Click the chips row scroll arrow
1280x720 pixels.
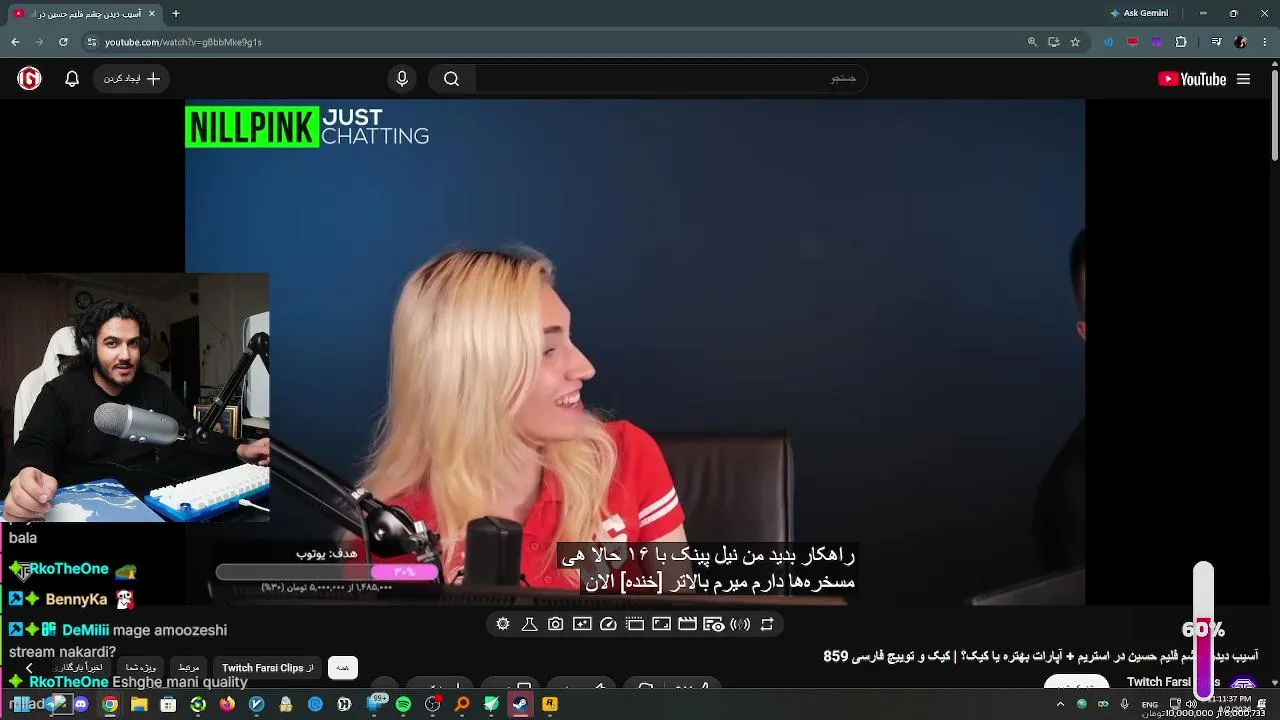pos(29,667)
